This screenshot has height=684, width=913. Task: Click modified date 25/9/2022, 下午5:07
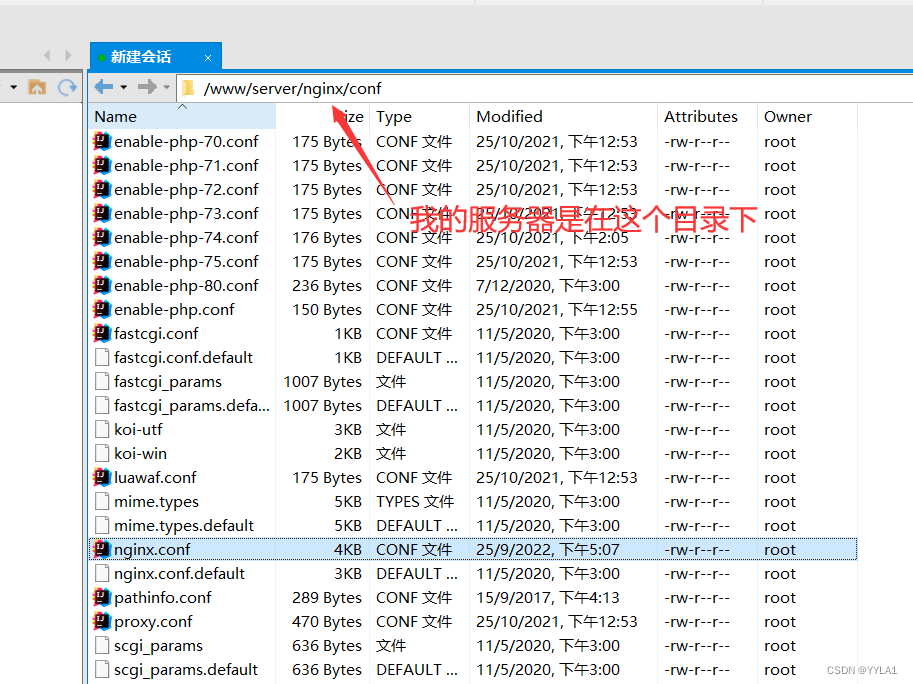[547, 550]
